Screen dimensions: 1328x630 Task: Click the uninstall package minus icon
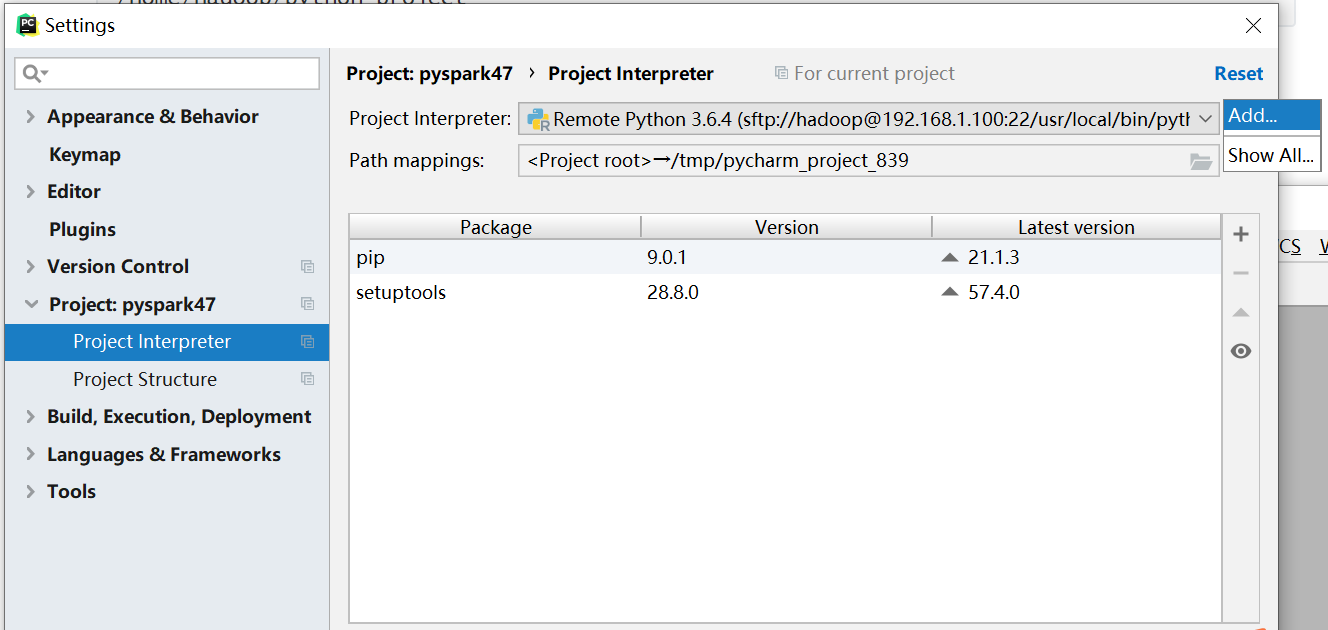click(x=1241, y=273)
